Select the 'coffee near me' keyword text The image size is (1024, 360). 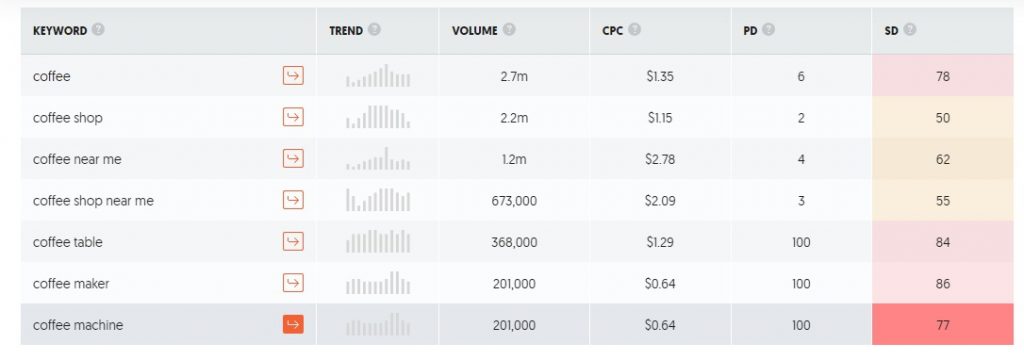click(x=77, y=159)
